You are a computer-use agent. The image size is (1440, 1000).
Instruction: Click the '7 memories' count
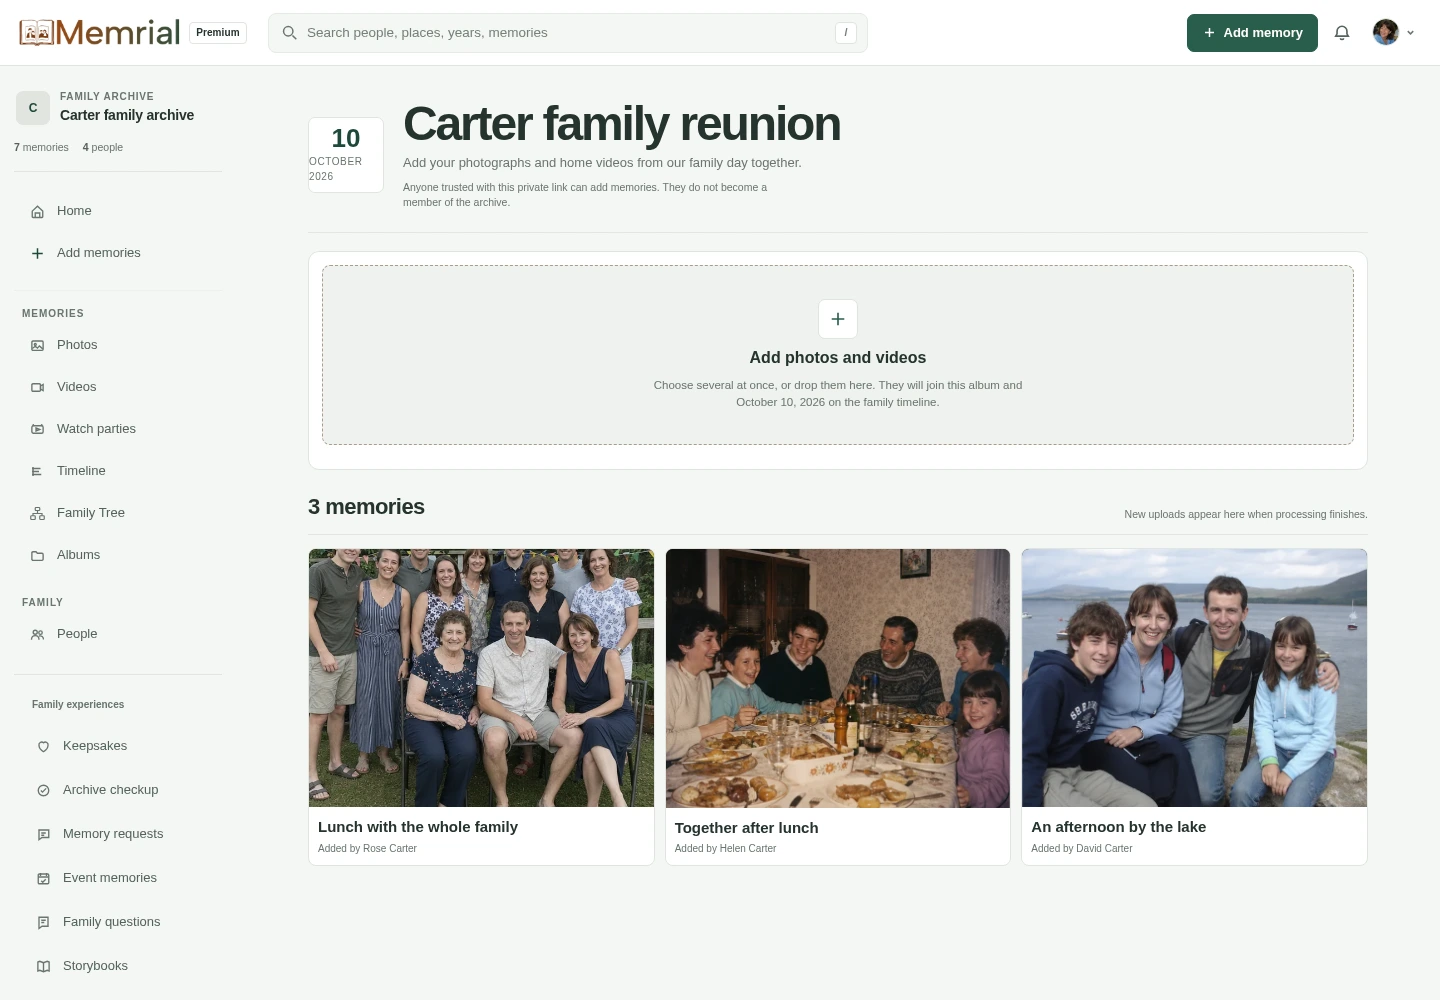[x=41, y=147]
